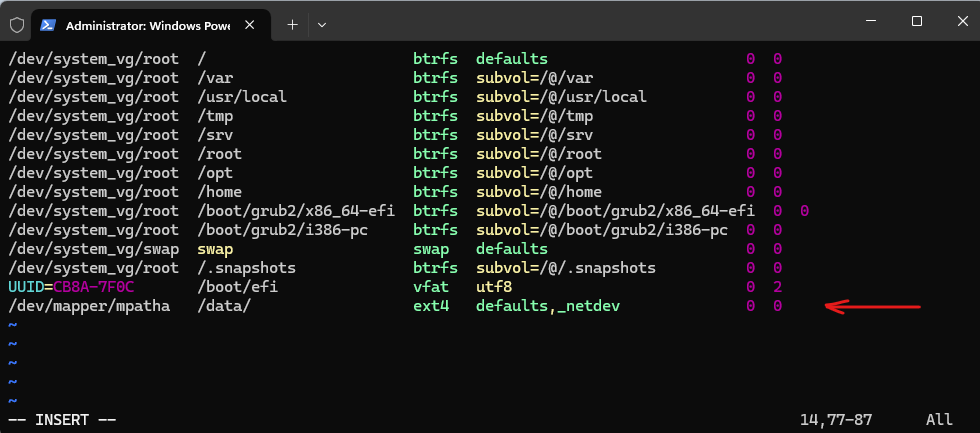Minimize the terminal window

click(x=871, y=21)
